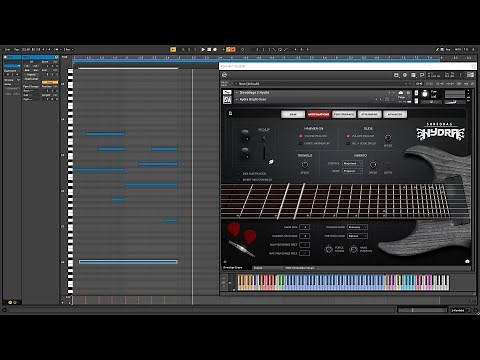Stop playback in the DAW transport

click(209, 49)
